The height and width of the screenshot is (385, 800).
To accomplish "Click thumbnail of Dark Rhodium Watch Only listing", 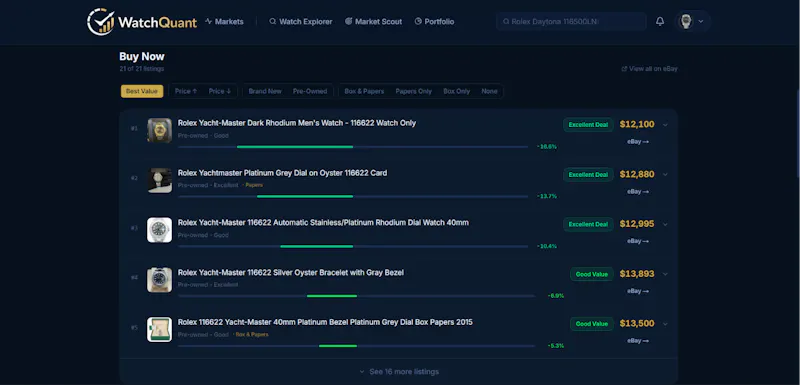I will coord(160,131).
